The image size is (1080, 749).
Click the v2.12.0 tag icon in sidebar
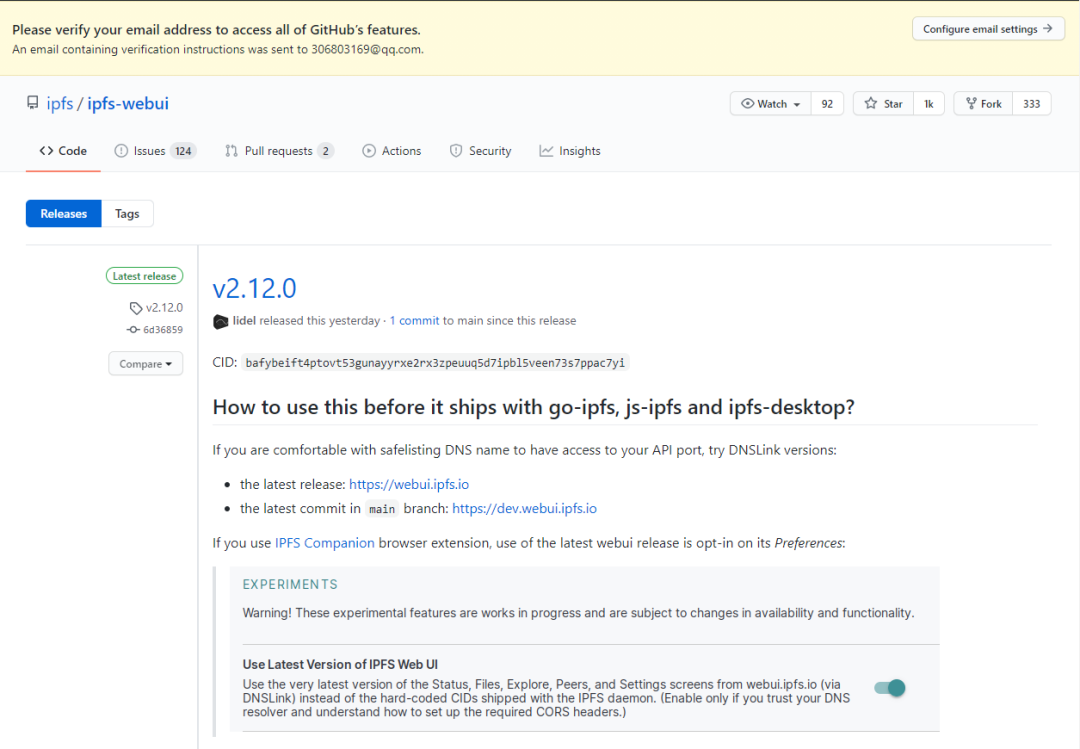(x=136, y=308)
